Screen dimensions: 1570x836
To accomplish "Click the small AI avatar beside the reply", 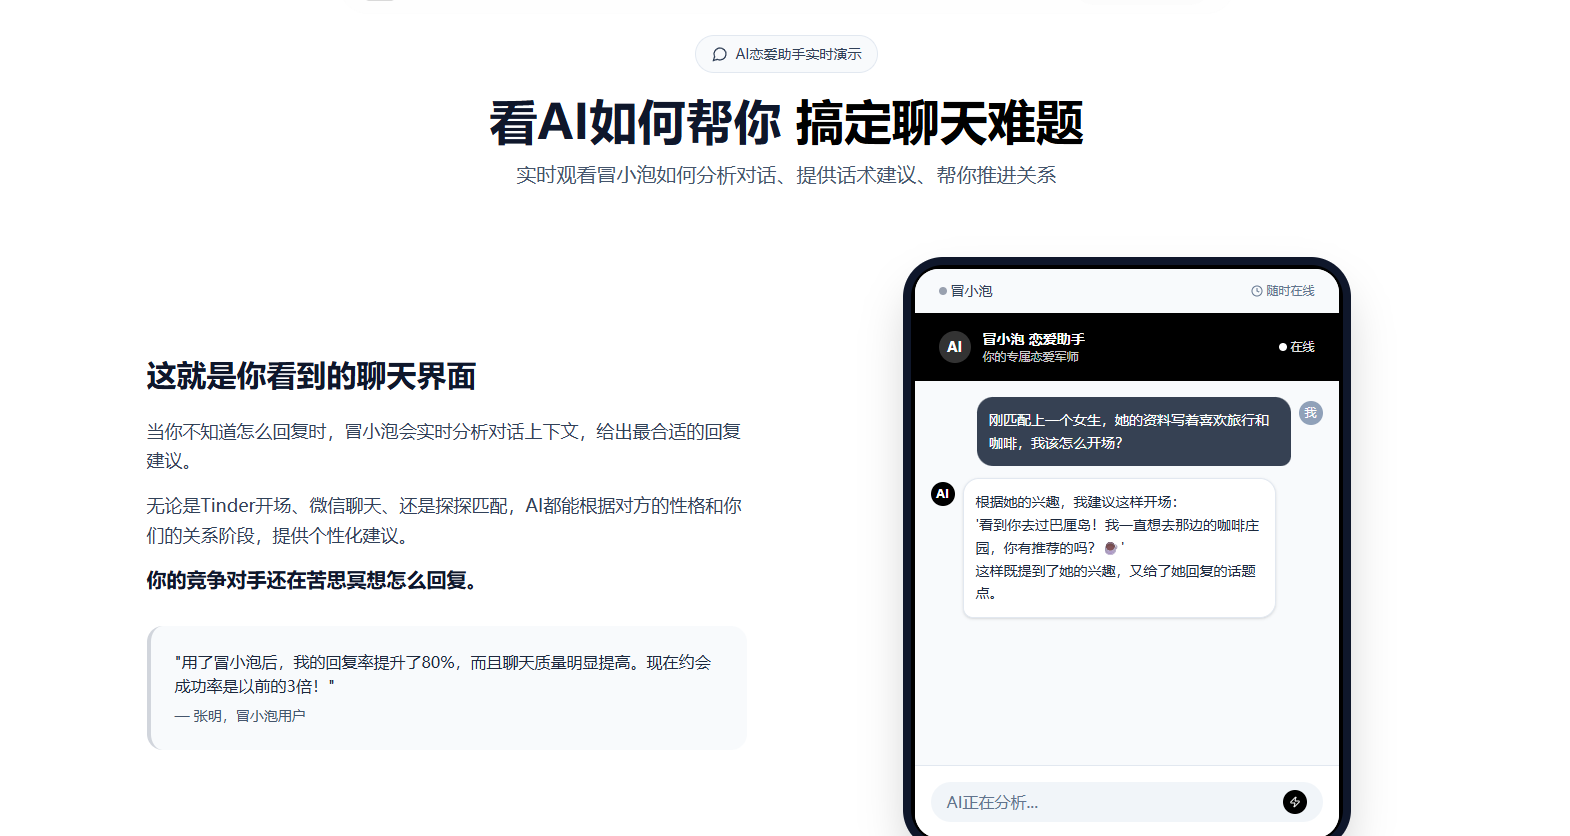I will 942,494.
